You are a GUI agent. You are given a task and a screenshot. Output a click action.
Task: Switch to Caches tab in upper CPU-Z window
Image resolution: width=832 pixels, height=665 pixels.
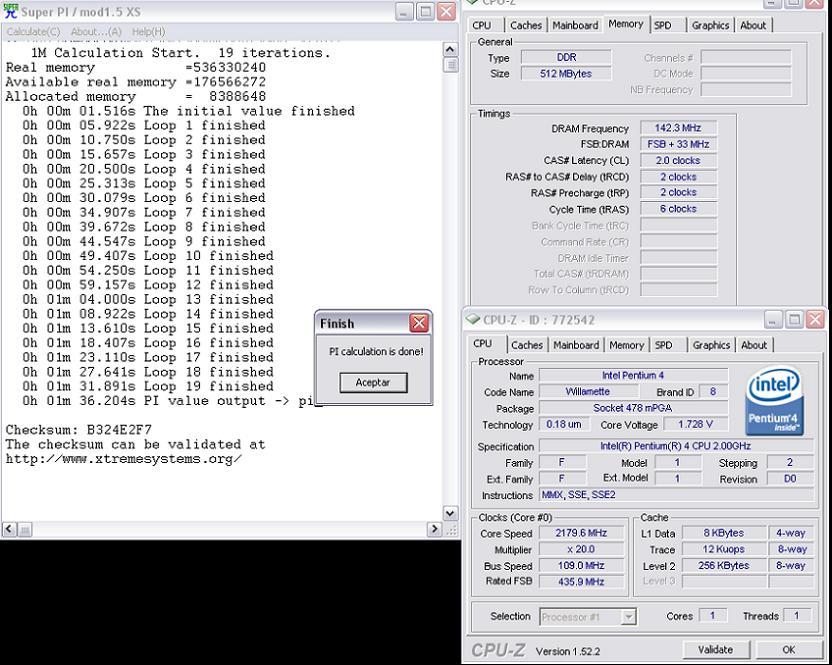tap(525, 25)
